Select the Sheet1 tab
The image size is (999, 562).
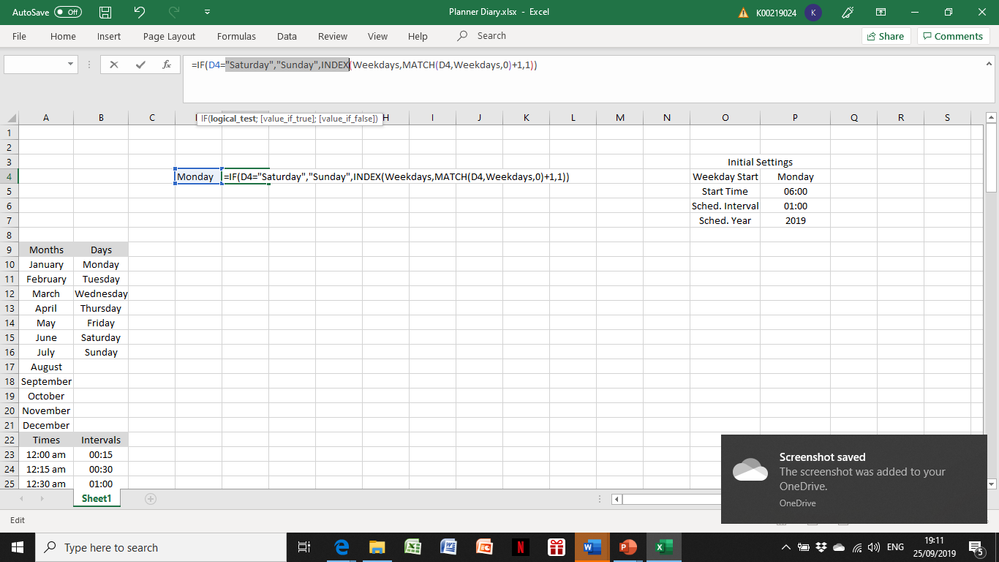(x=96, y=498)
